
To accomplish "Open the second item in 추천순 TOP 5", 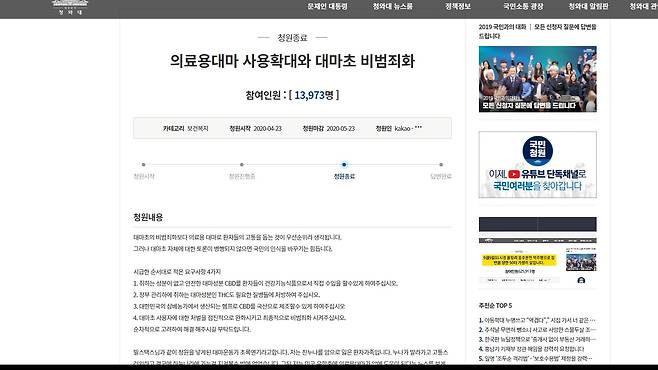I will click(x=537, y=330).
